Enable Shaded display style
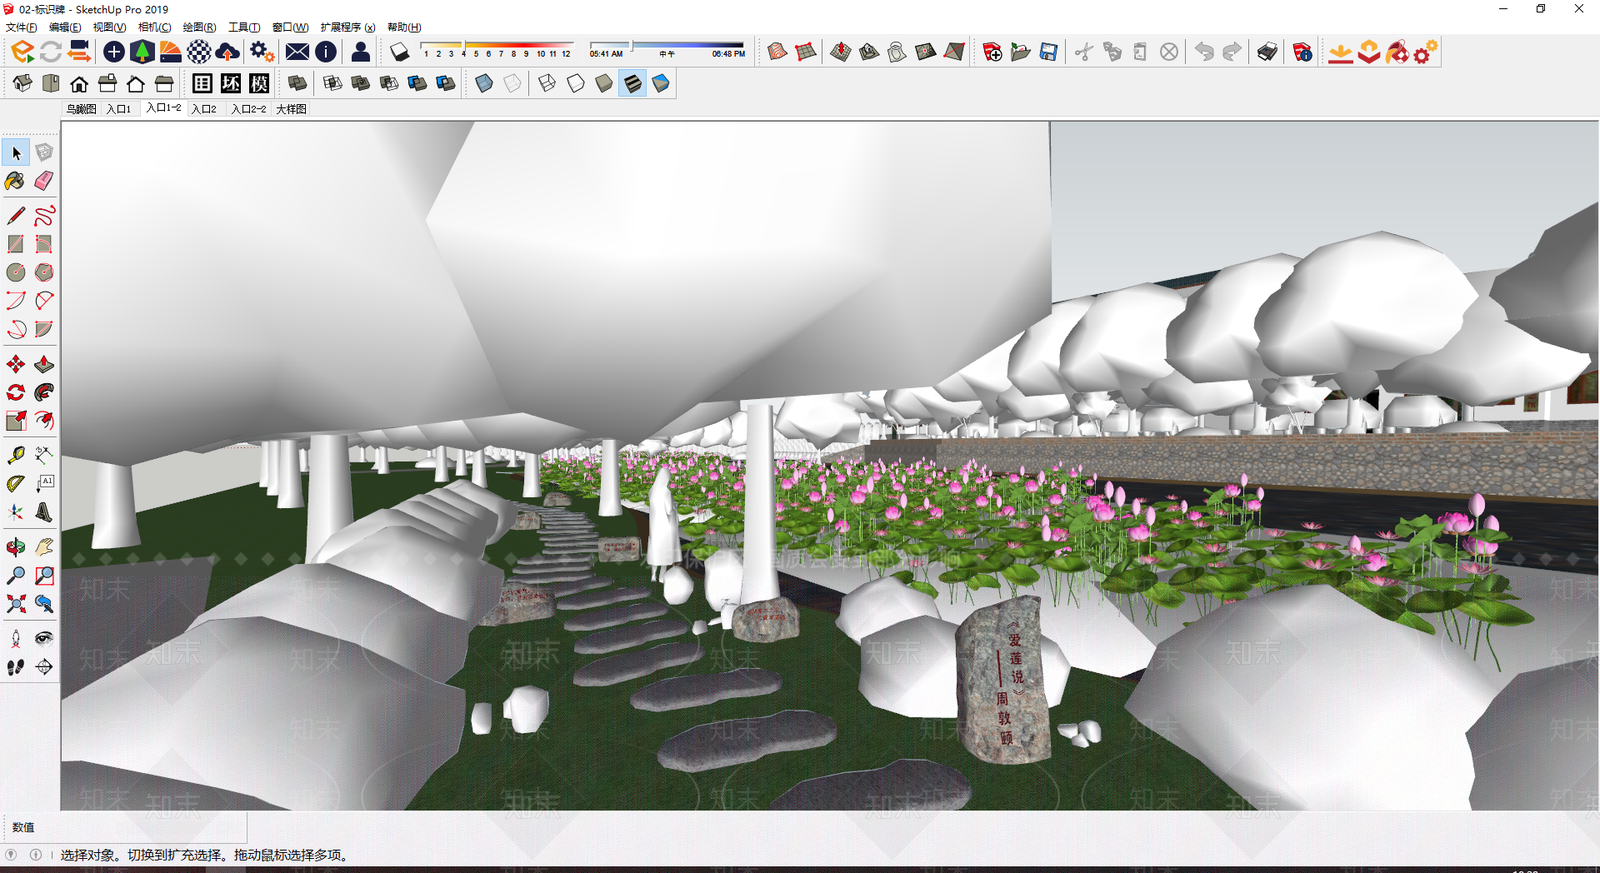1600x873 pixels. coord(604,83)
